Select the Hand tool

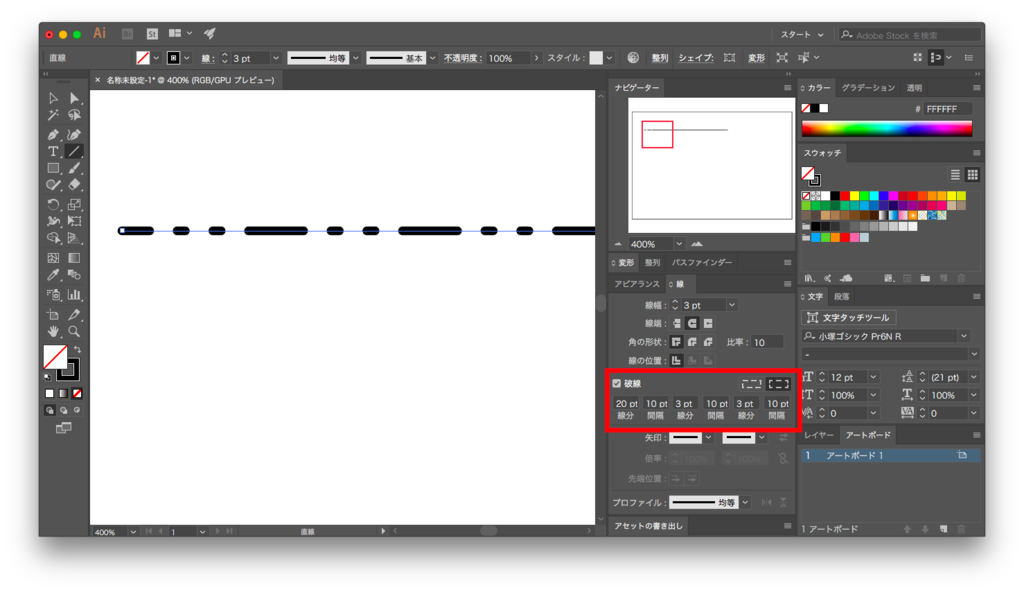pos(54,331)
